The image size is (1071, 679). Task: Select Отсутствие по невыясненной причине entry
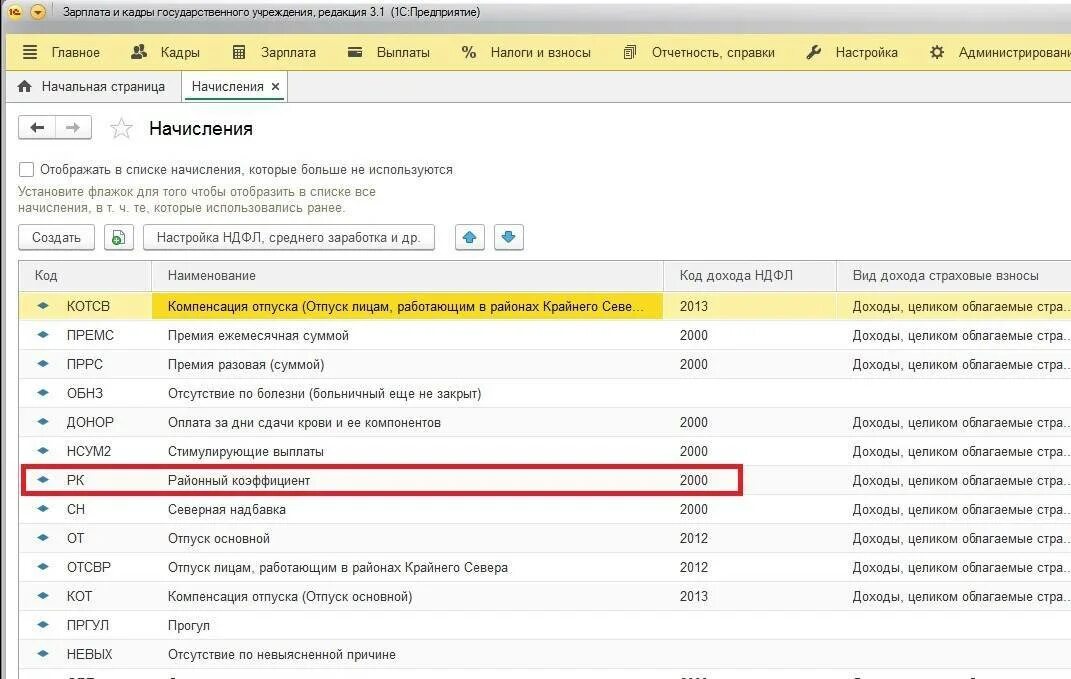pos(281,654)
